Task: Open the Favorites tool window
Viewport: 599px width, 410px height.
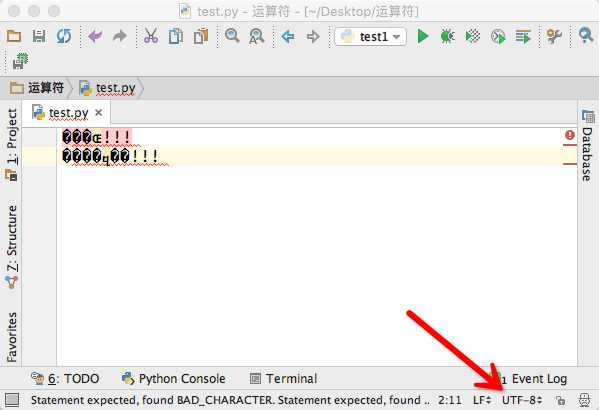Action: [12, 337]
